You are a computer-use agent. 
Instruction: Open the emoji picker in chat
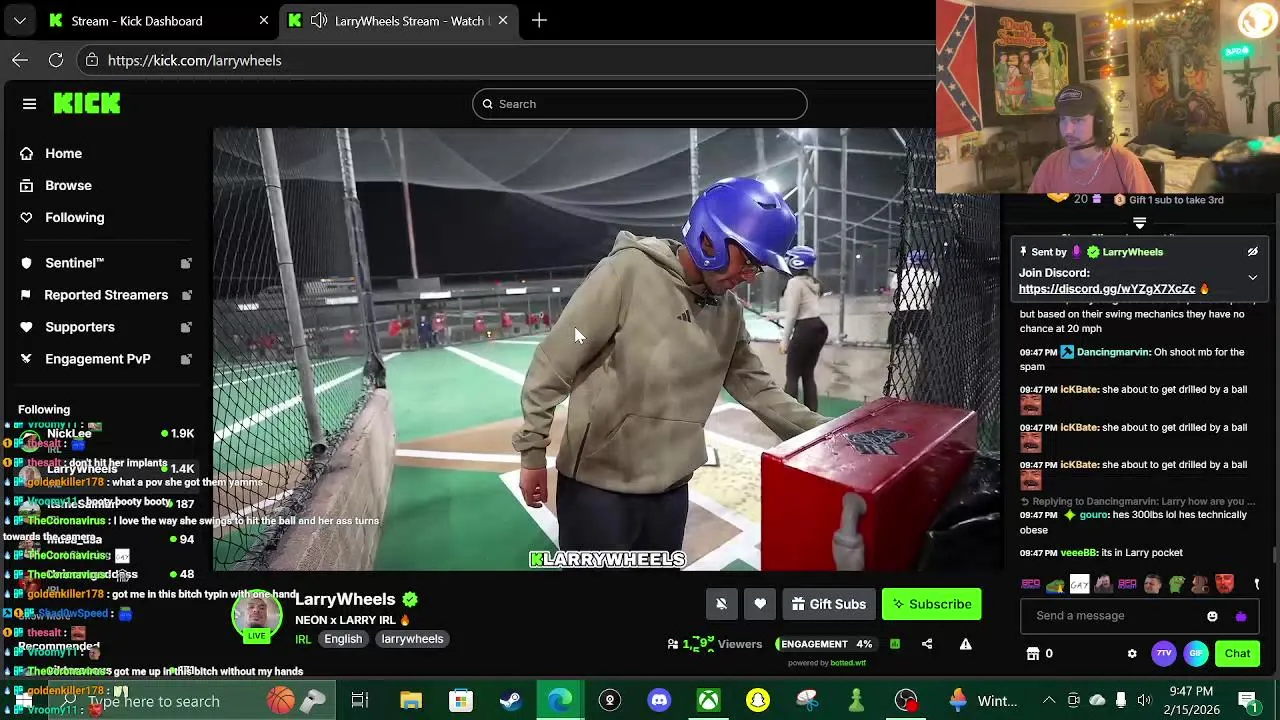(x=1212, y=616)
